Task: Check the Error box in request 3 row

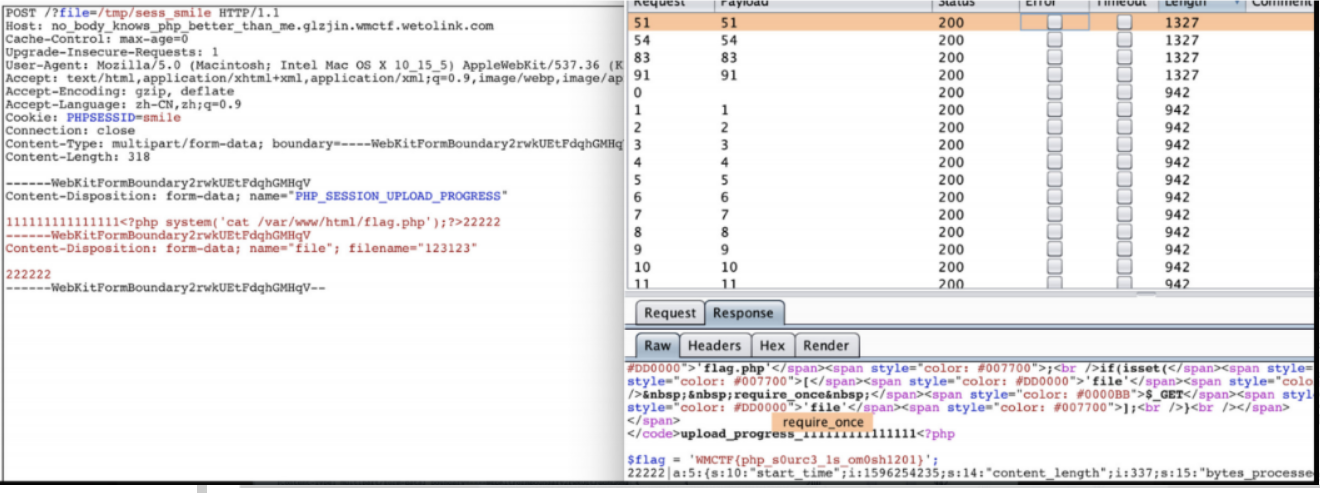Action: tap(1054, 145)
